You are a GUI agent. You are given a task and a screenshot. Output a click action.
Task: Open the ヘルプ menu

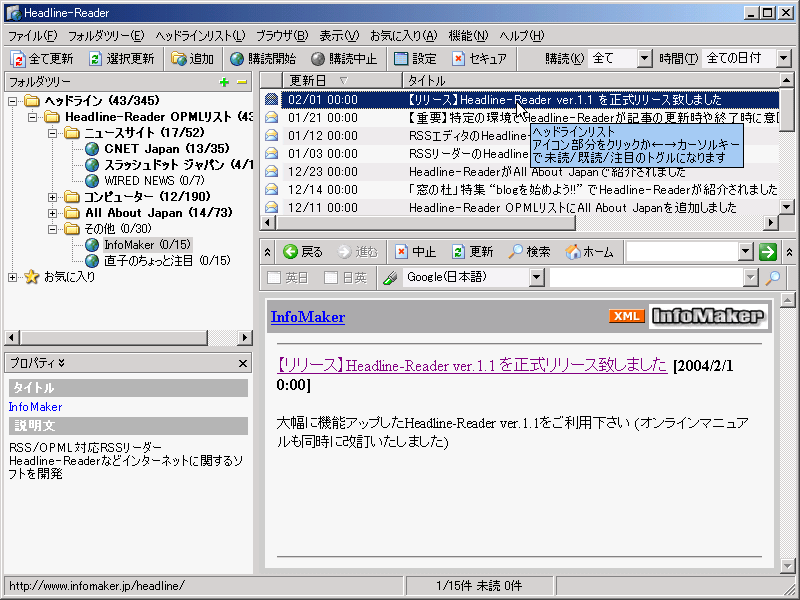(x=521, y=36)
